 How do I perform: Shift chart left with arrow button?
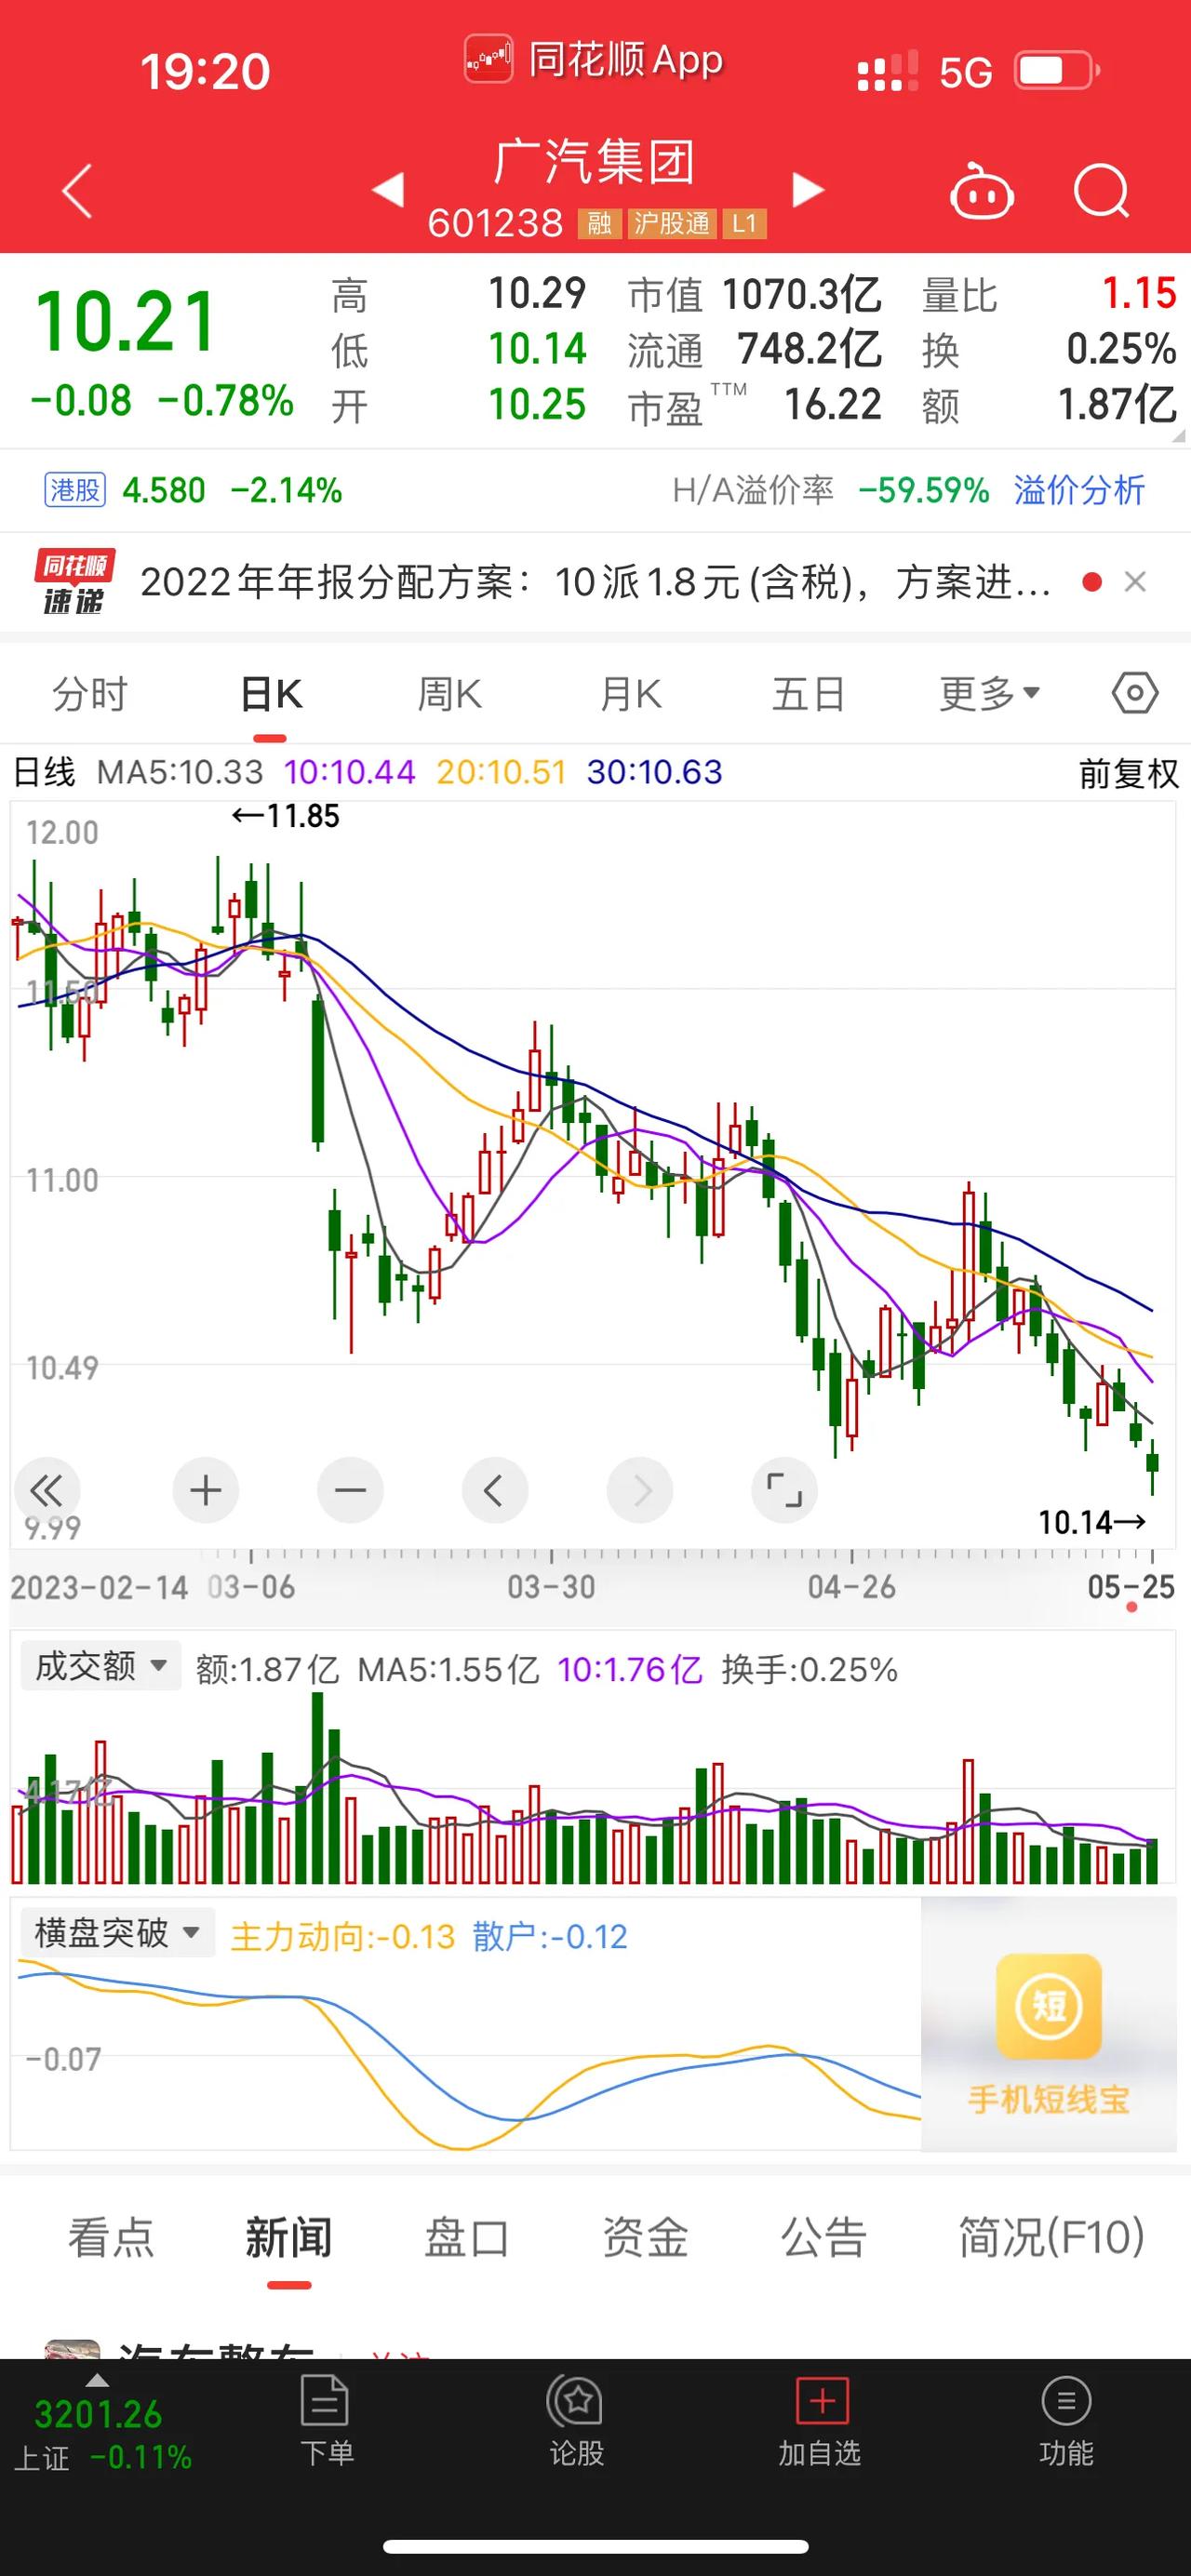click(494, 1491)
